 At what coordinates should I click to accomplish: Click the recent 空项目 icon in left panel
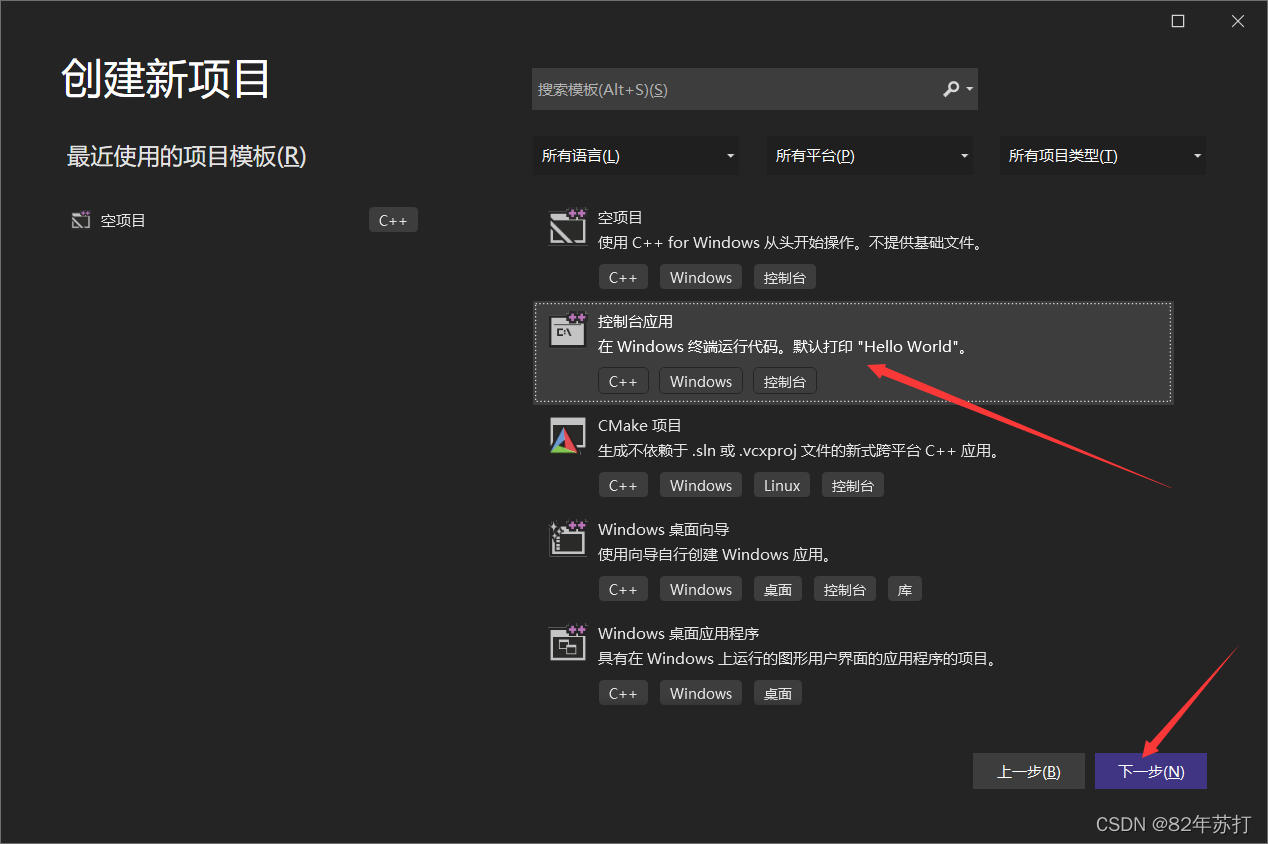pyautogui.click(x=80, y=219)
